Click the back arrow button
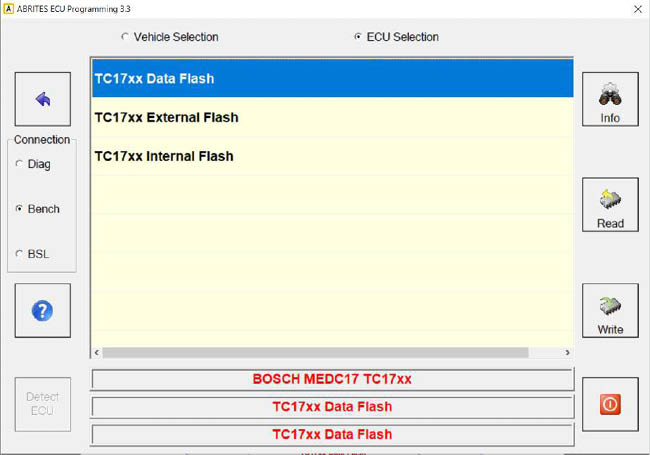 pos(43,99)
